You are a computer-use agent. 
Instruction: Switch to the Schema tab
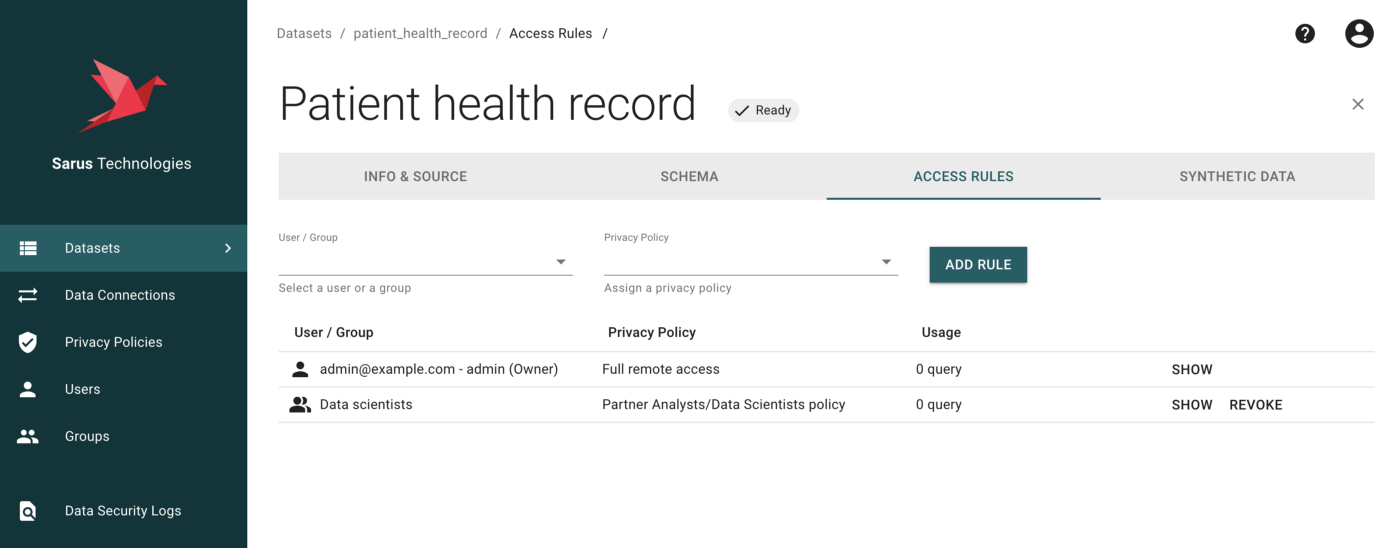pos(689,176)
